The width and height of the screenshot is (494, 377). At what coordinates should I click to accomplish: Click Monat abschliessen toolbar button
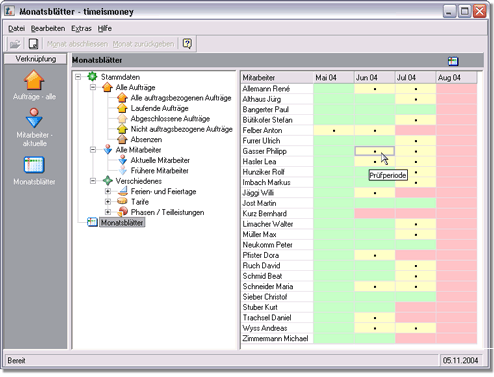[x=77, y=44]
